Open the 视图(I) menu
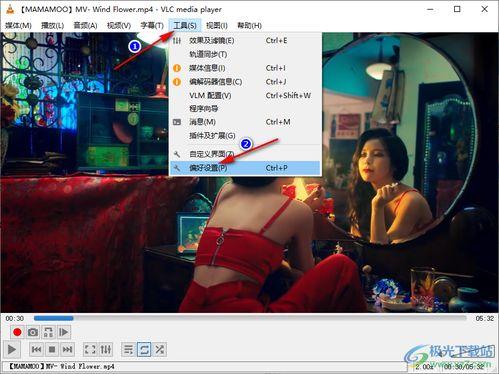The width and height of the screenshot is (499, 374). [217, 26]
